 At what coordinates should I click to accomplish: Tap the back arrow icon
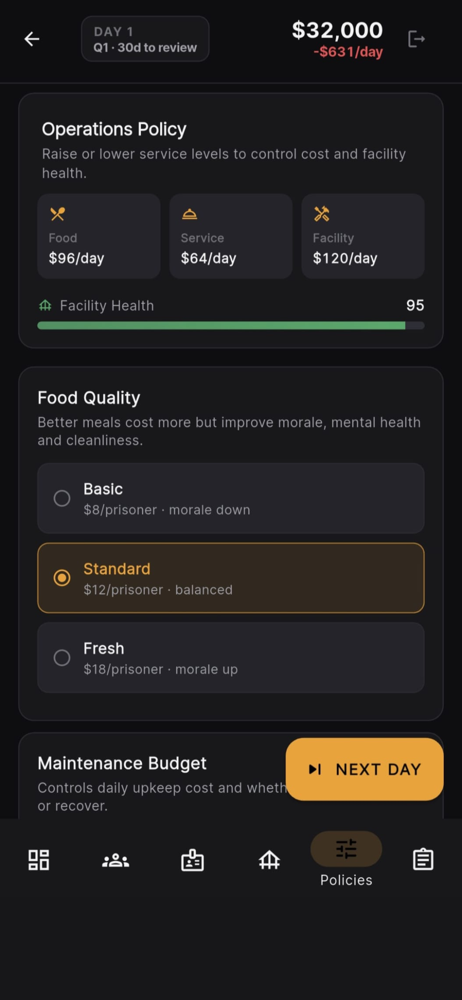pos(32,39)
